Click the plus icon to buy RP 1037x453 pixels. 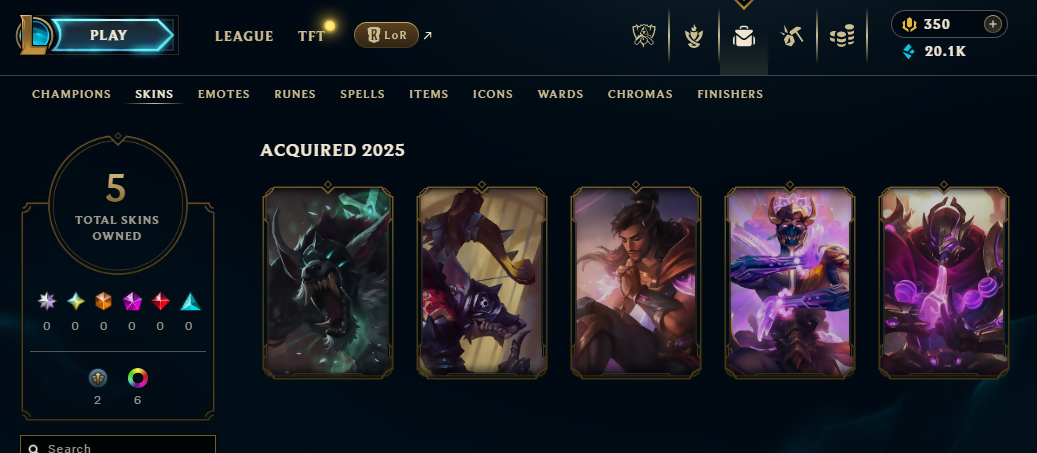992,24
